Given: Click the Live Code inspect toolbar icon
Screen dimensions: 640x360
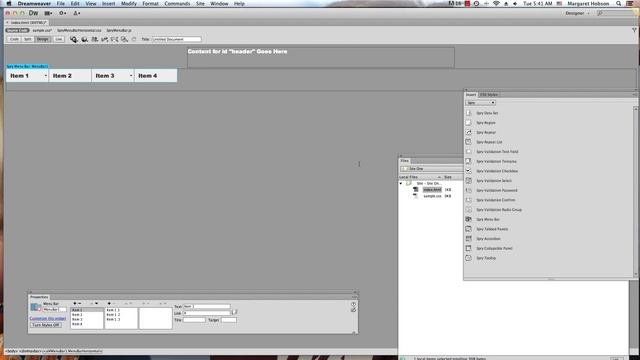Looking at the screenshot, I should pyautogui.click(x=74, y=39).
